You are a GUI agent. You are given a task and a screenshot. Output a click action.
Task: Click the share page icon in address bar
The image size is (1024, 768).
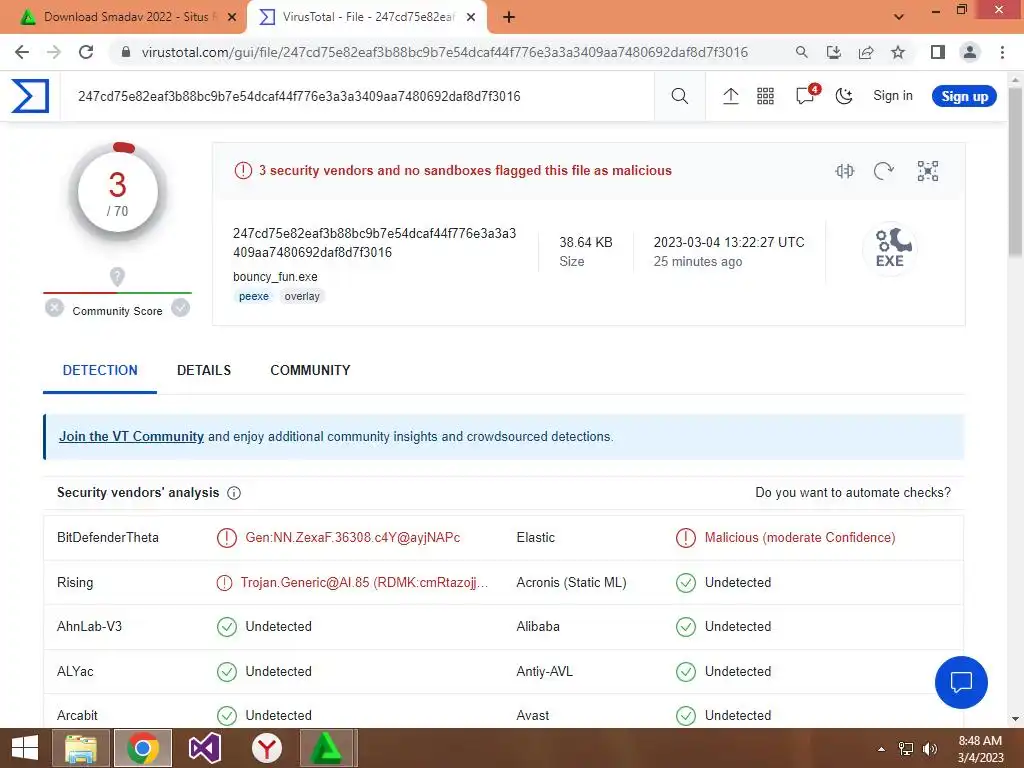(866, 52)
